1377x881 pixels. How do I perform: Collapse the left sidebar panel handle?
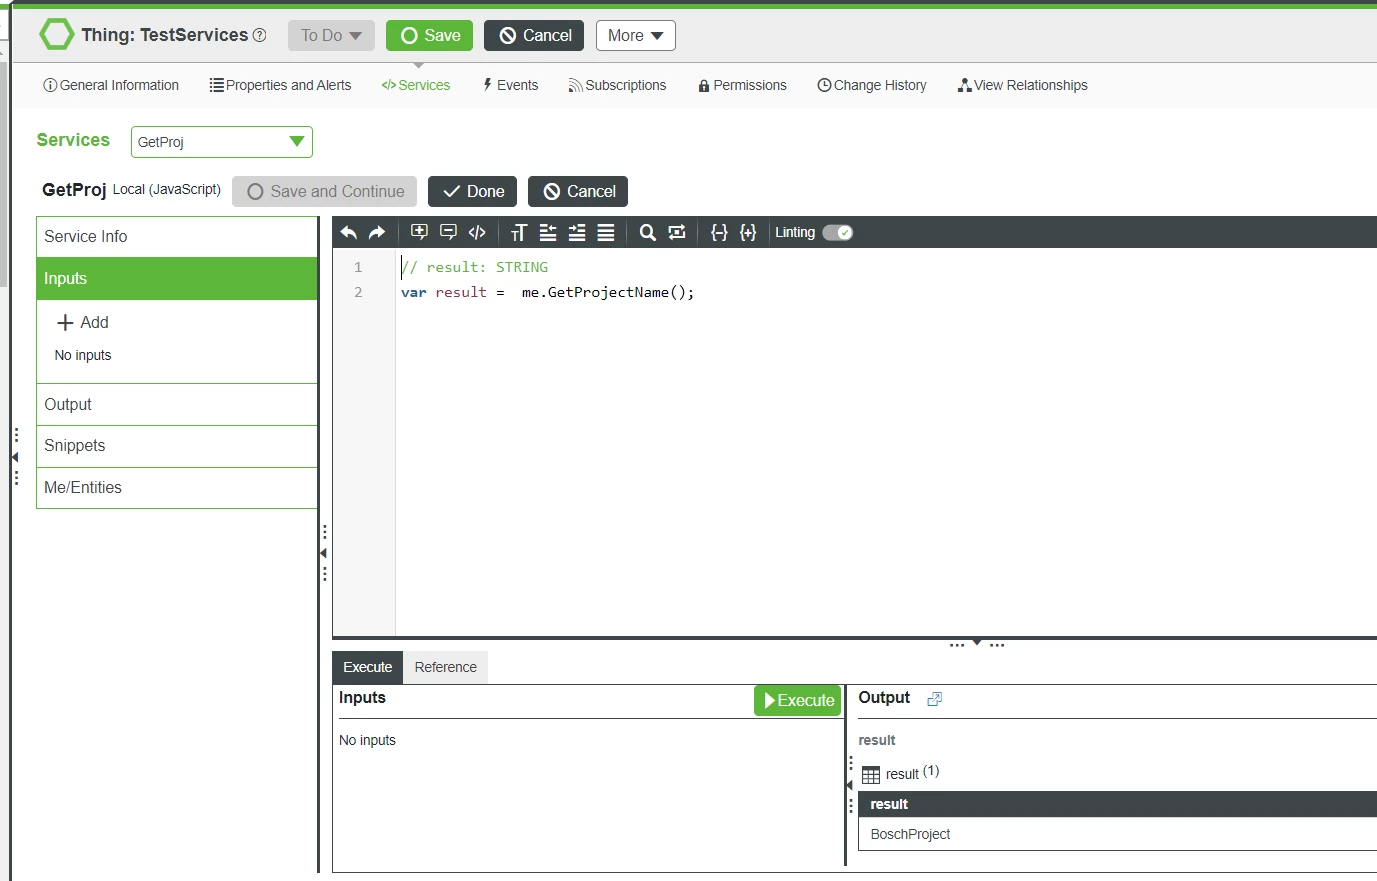point(15,457)
